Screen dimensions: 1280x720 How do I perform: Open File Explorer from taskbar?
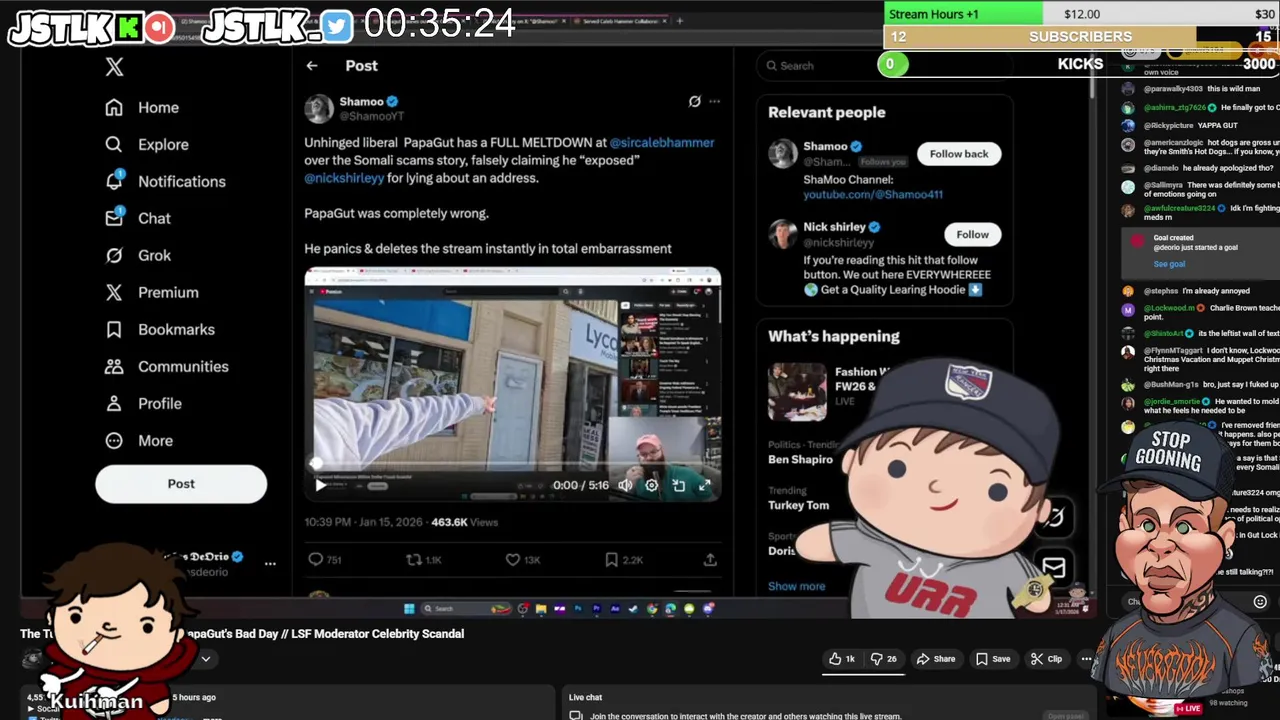[x=541, y=609]
